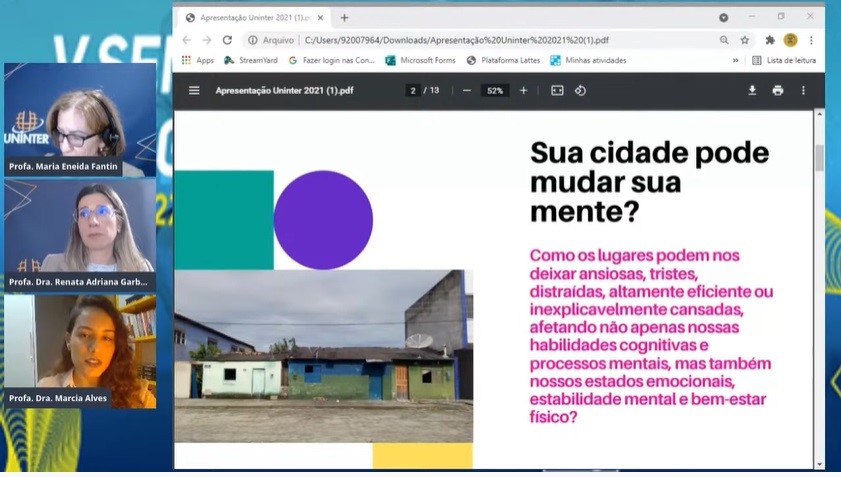Print the PDF document
Screen dimensions: 841x477
point(777,90)
